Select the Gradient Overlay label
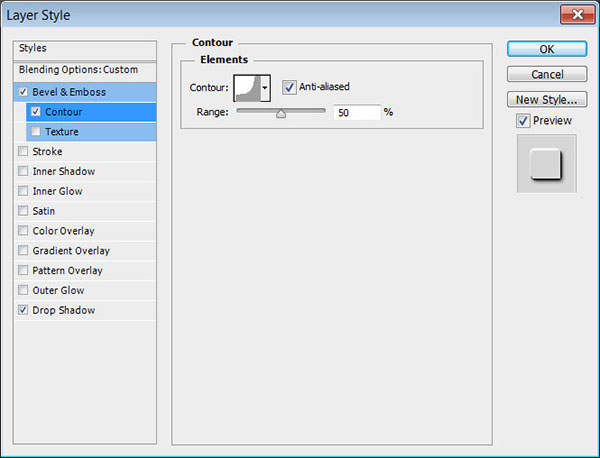This screenshot has height=458, width=600. pyautogui.click(x=71, y=251)
